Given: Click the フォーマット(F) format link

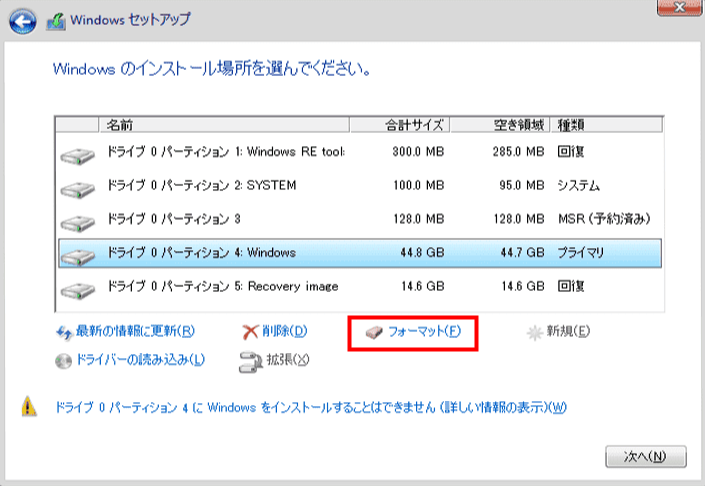Looking at the screenshot, I should click(424, 331).
